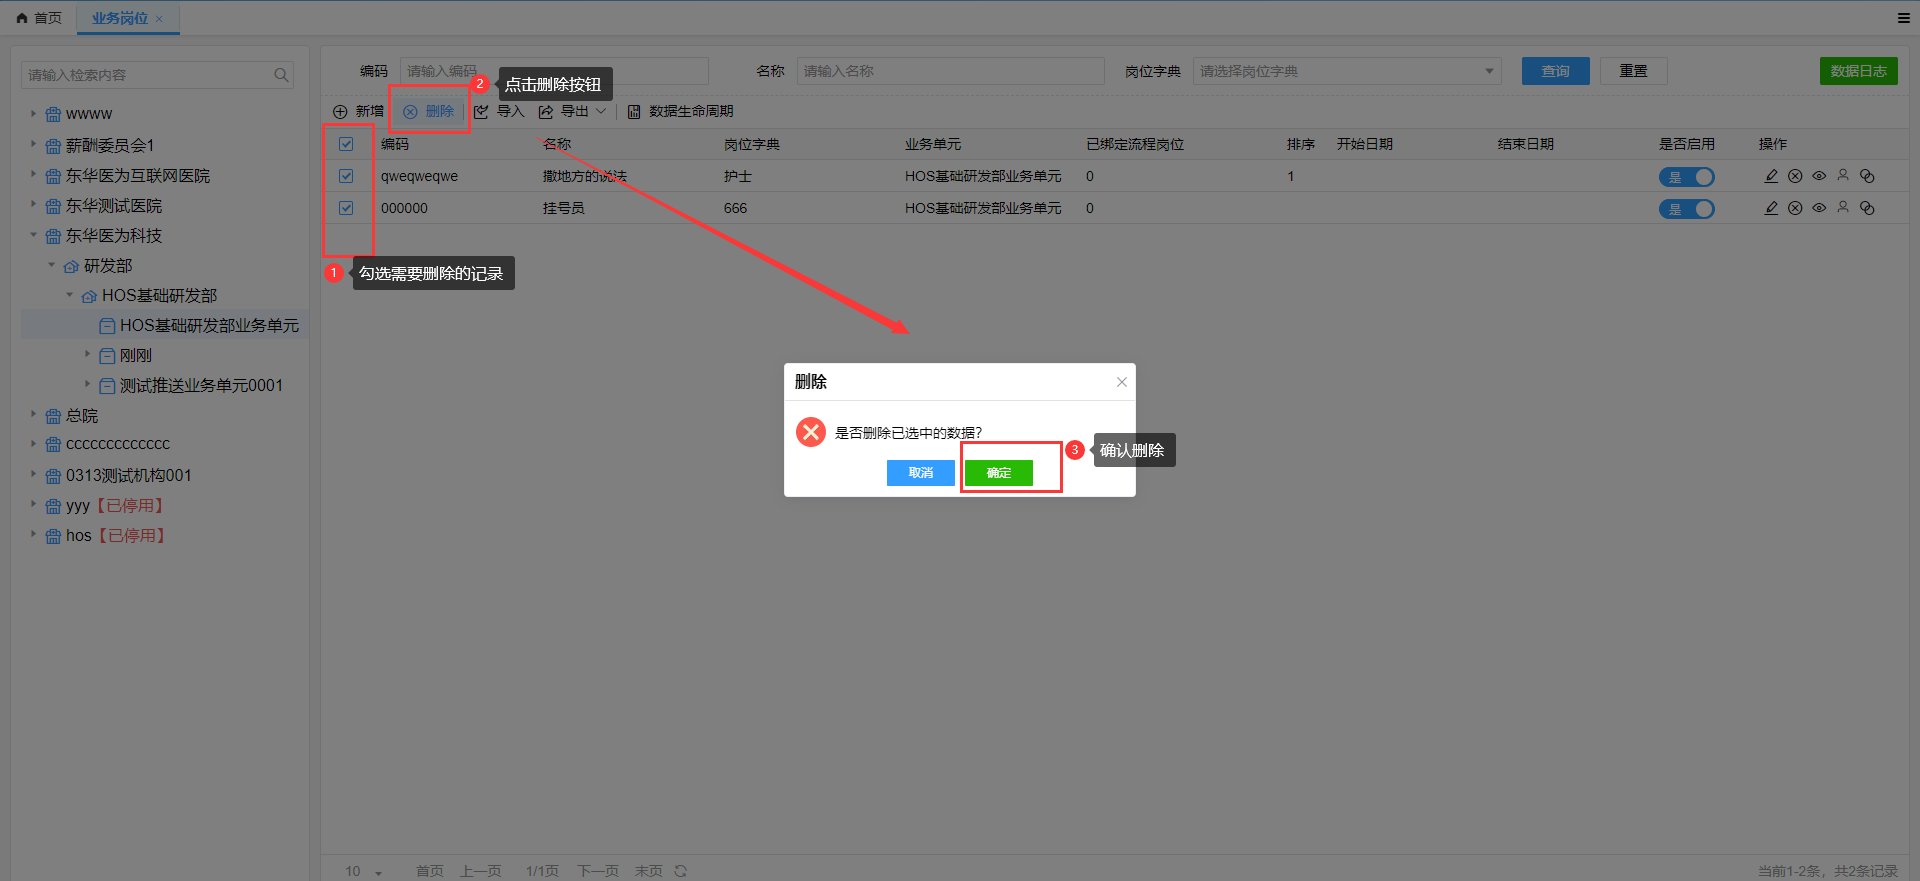Go to 末页 in pagination

648,871
